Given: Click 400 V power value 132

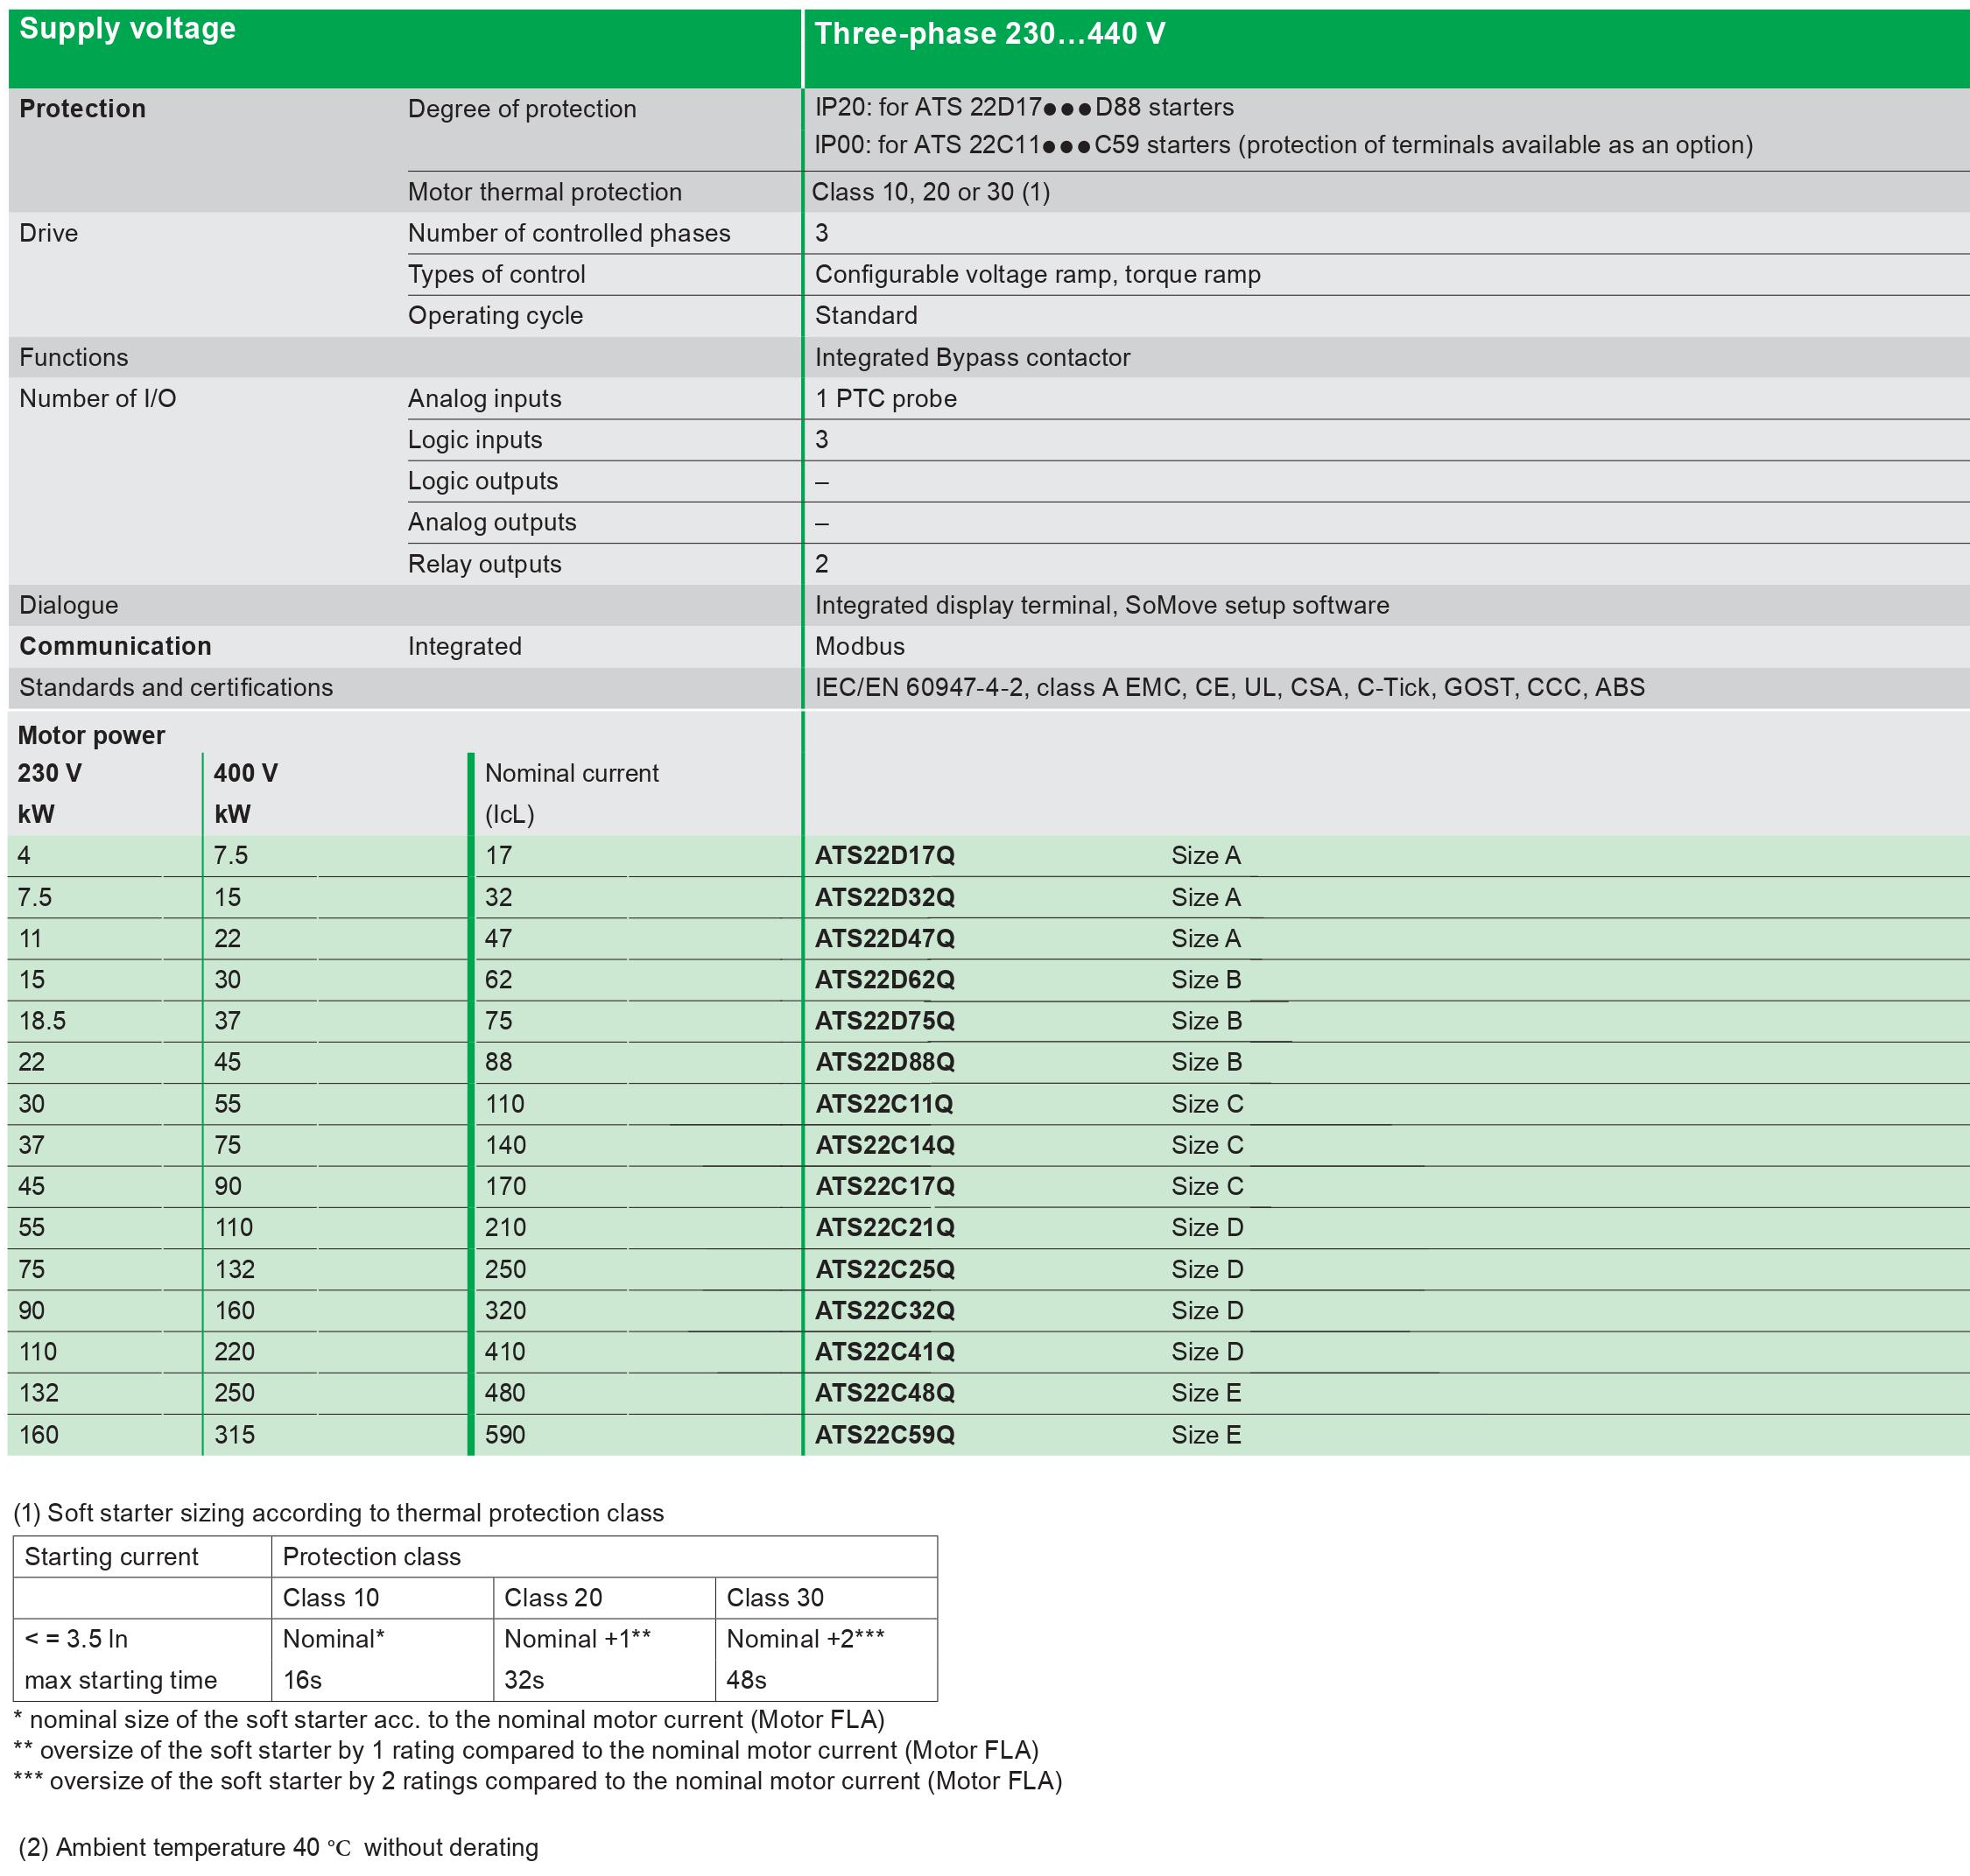Looking at the screenshot, I should pyautogui.click(x=234, y=1269).
